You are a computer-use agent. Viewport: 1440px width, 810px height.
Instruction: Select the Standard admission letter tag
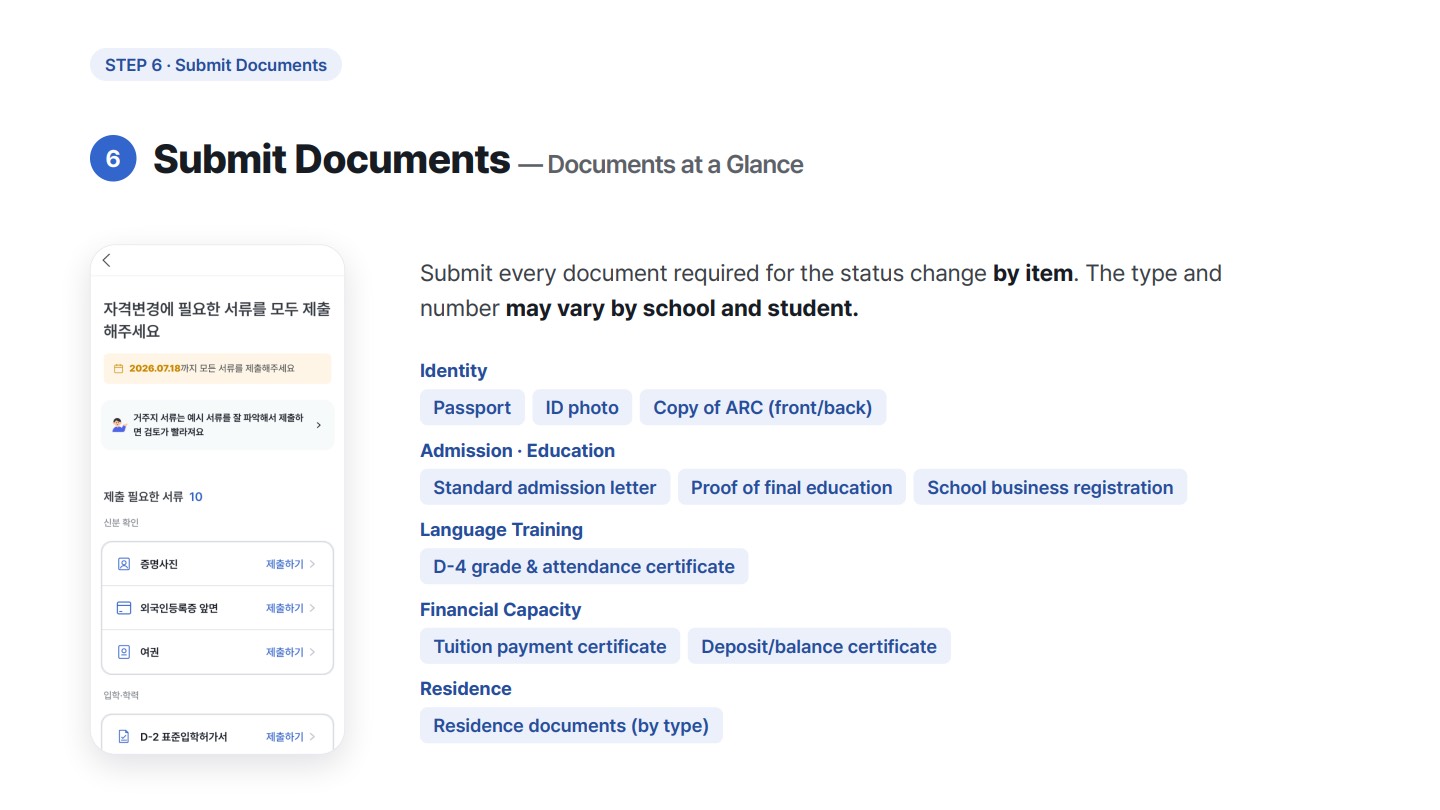(545, 487)
